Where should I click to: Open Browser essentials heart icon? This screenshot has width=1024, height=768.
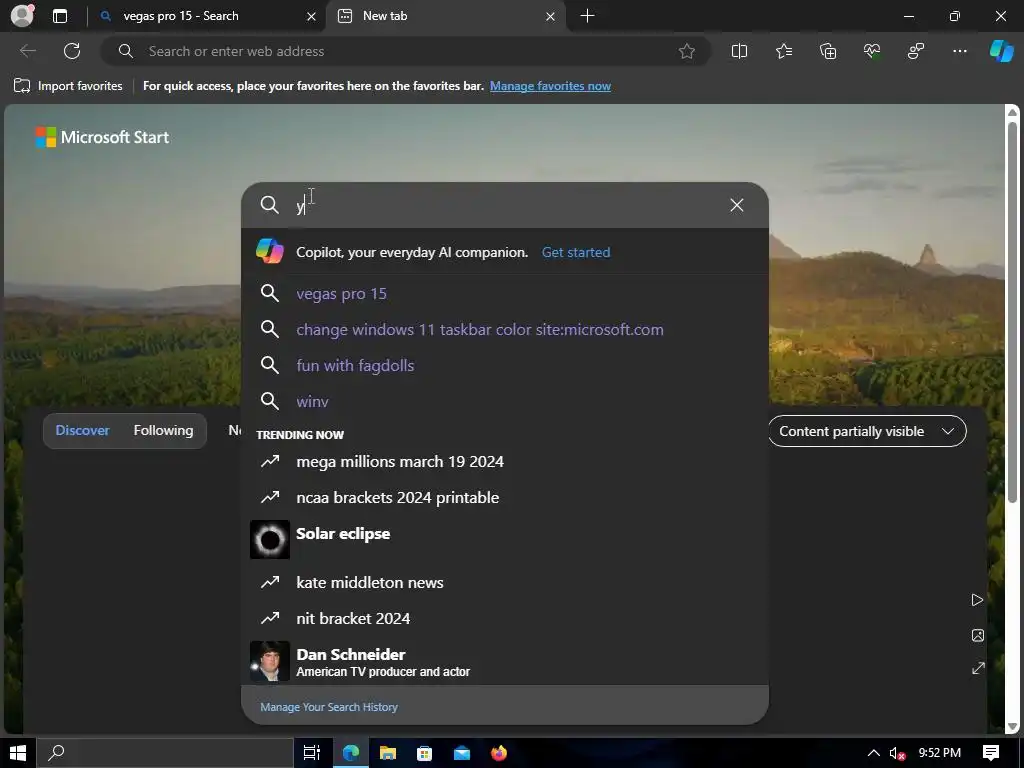871,51
